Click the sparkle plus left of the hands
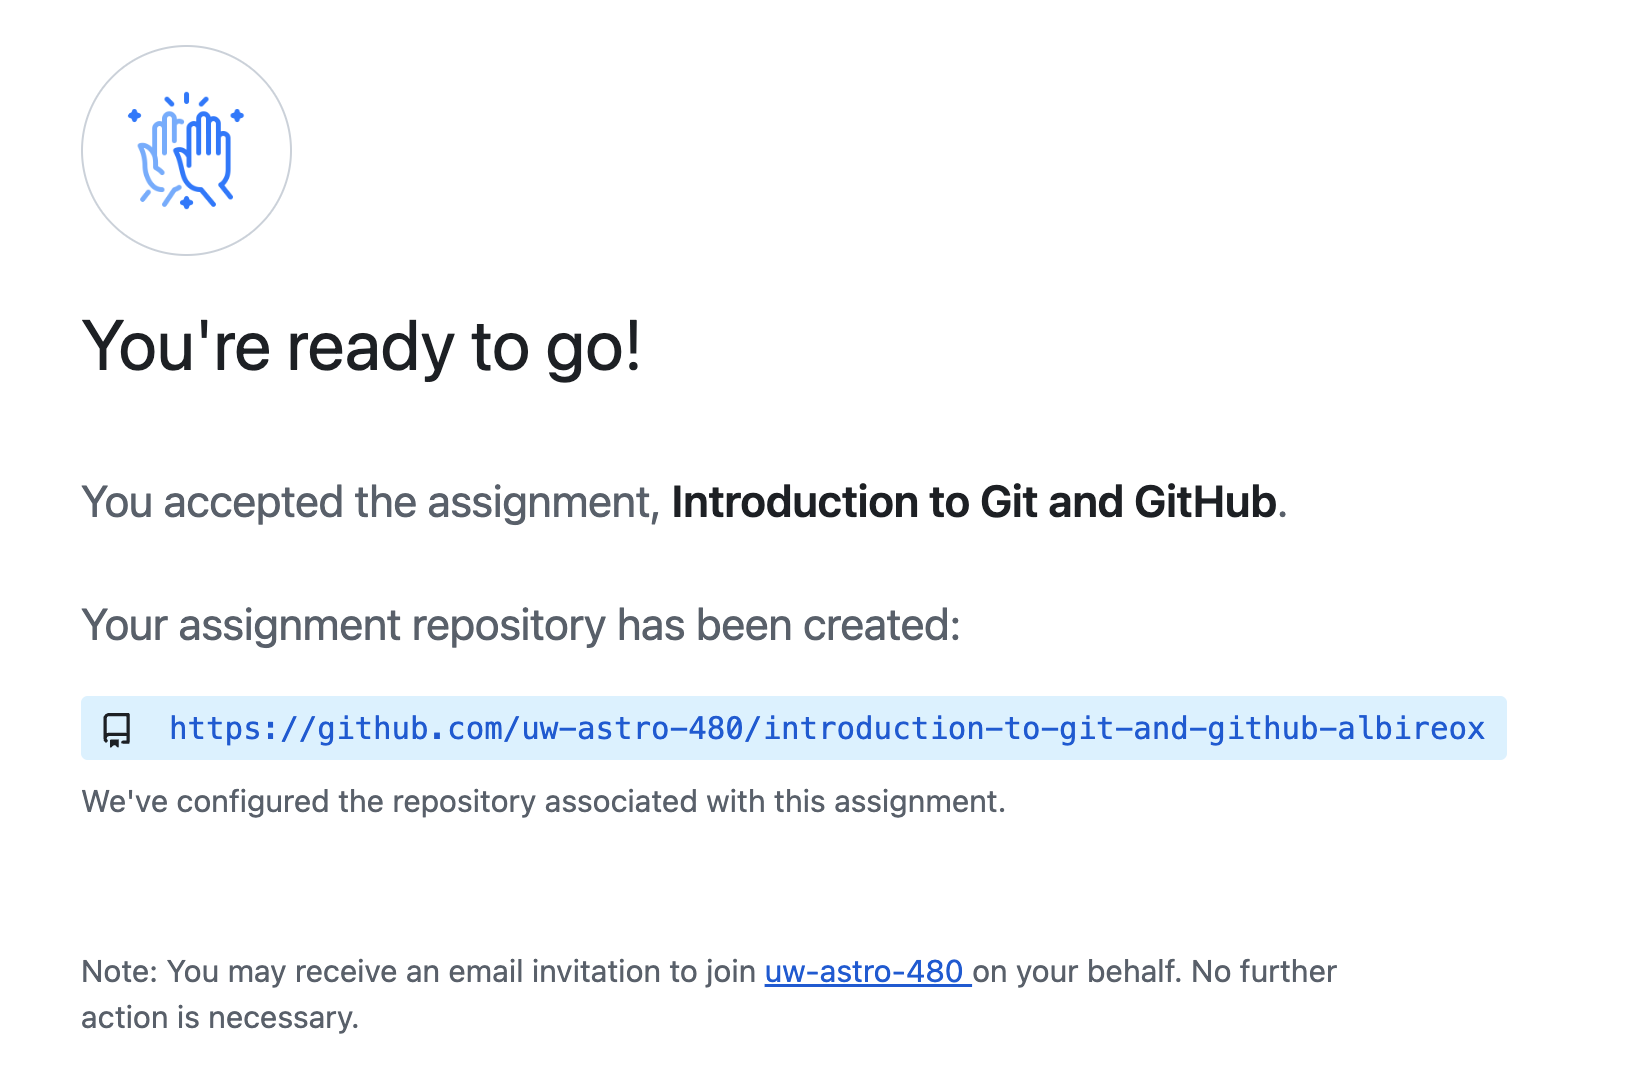The image size is (1646, 1080). [x=135, y=116]
